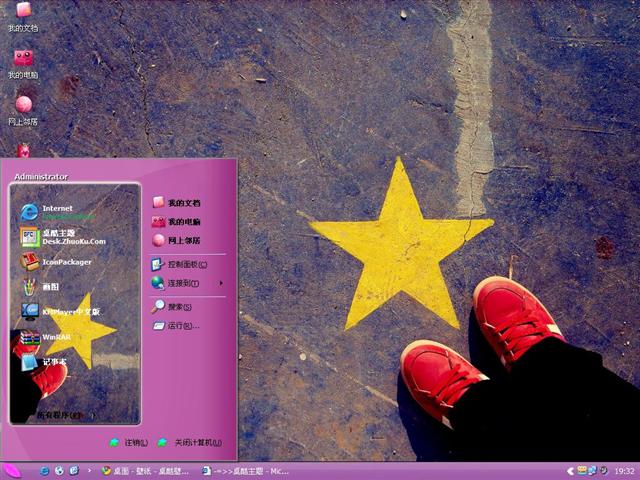
Task: Expand the 连接到(T) submenu
Action: pyautogui.click(x=187, y=283)
